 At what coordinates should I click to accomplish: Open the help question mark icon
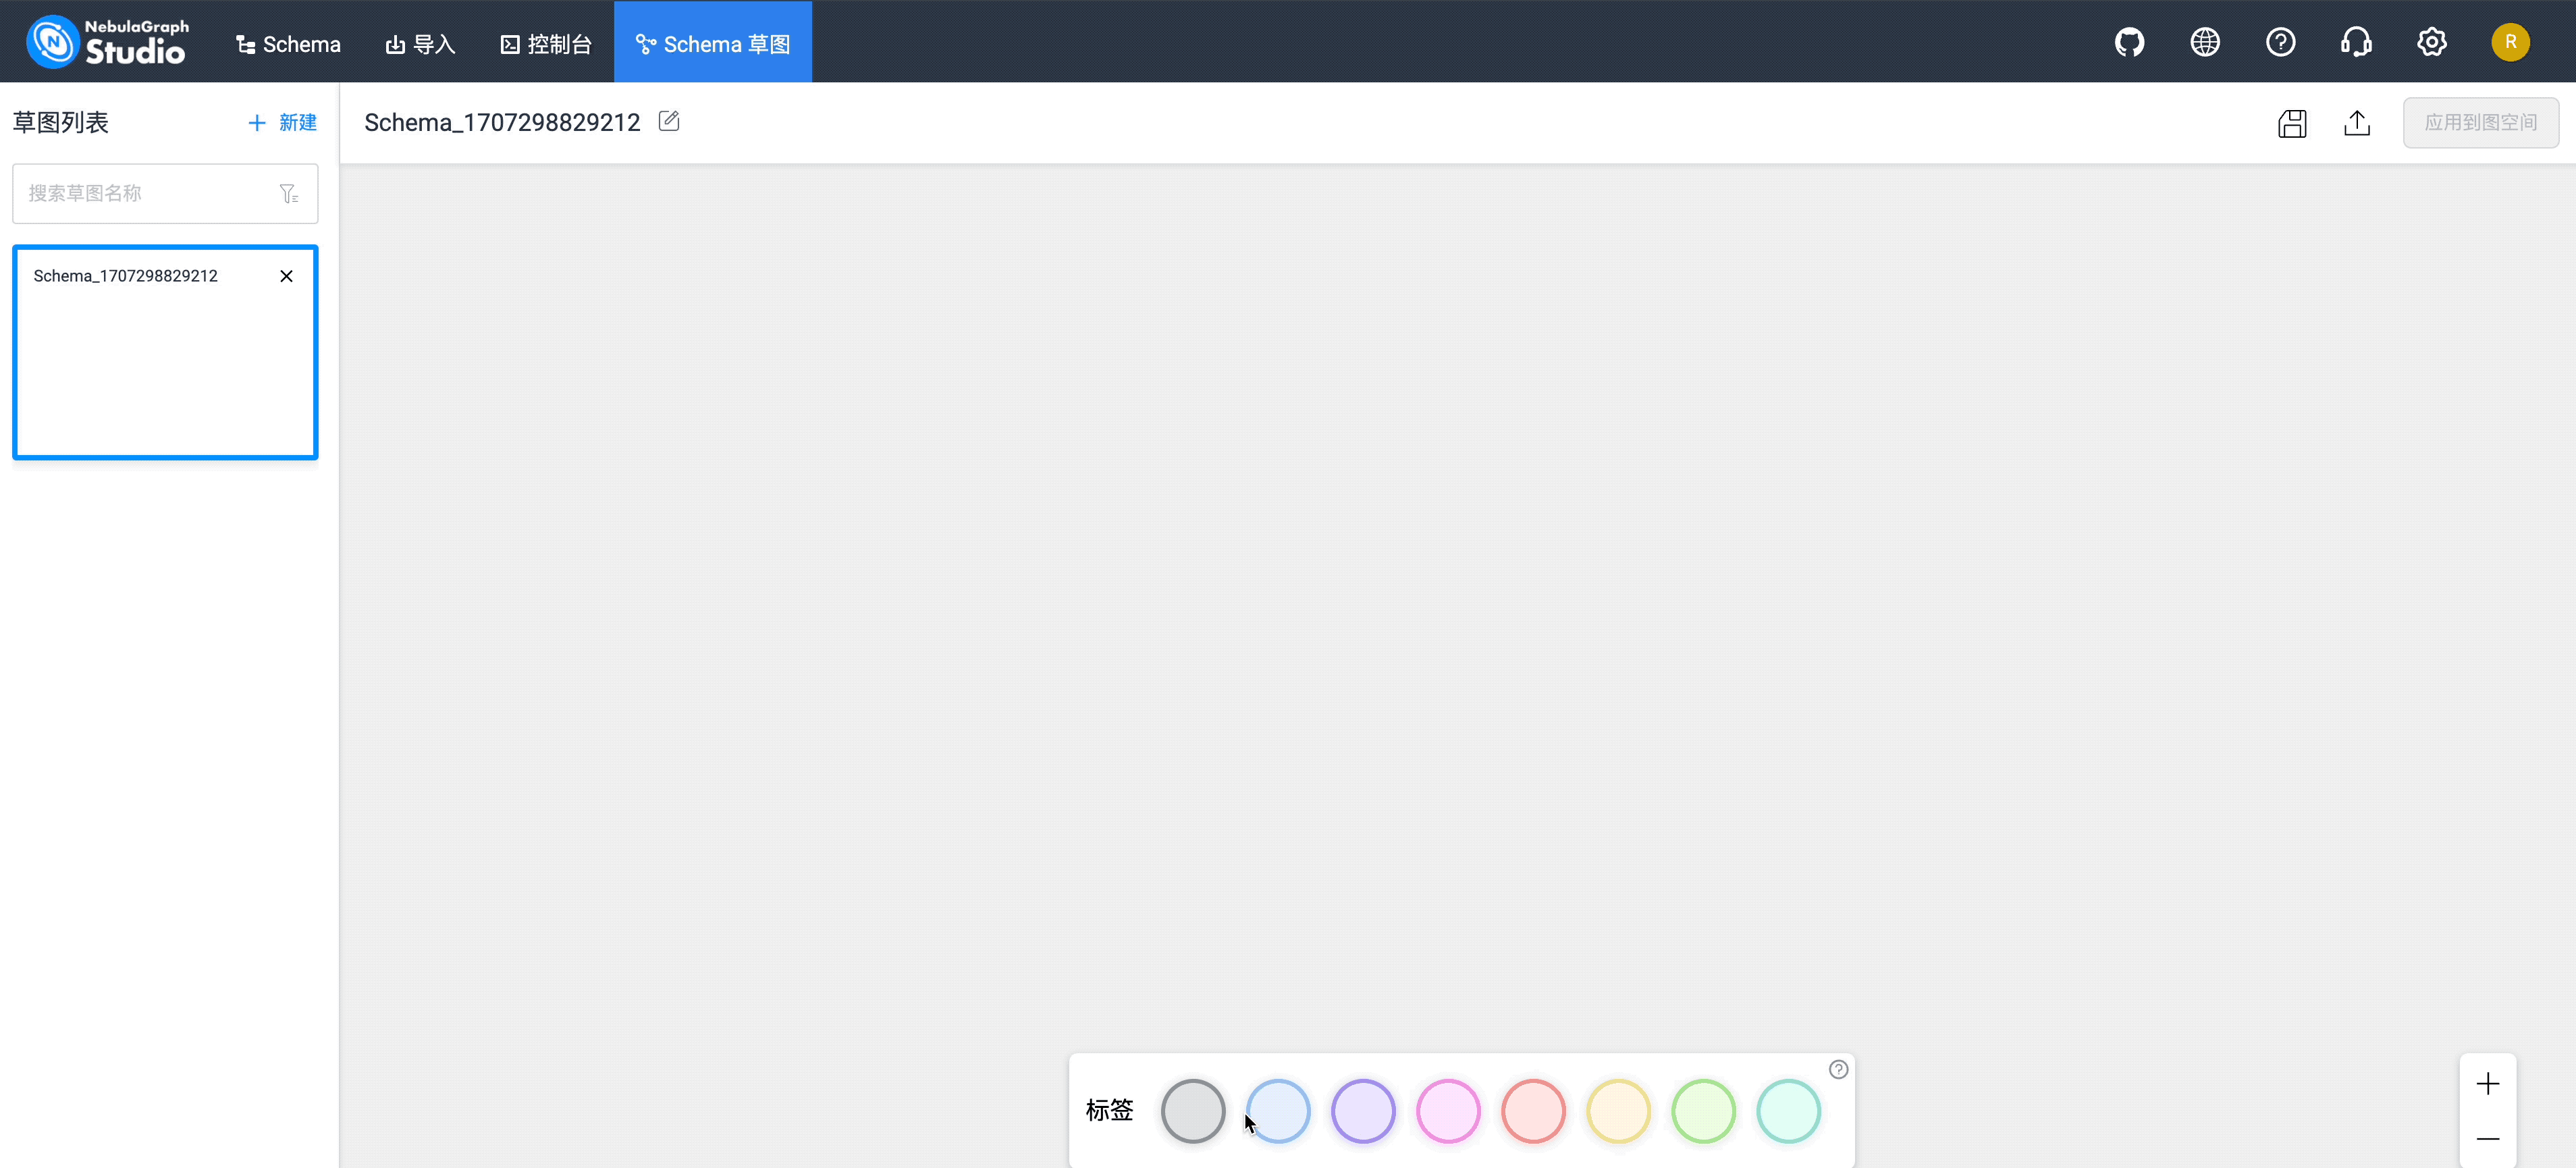pos(2280,42)
